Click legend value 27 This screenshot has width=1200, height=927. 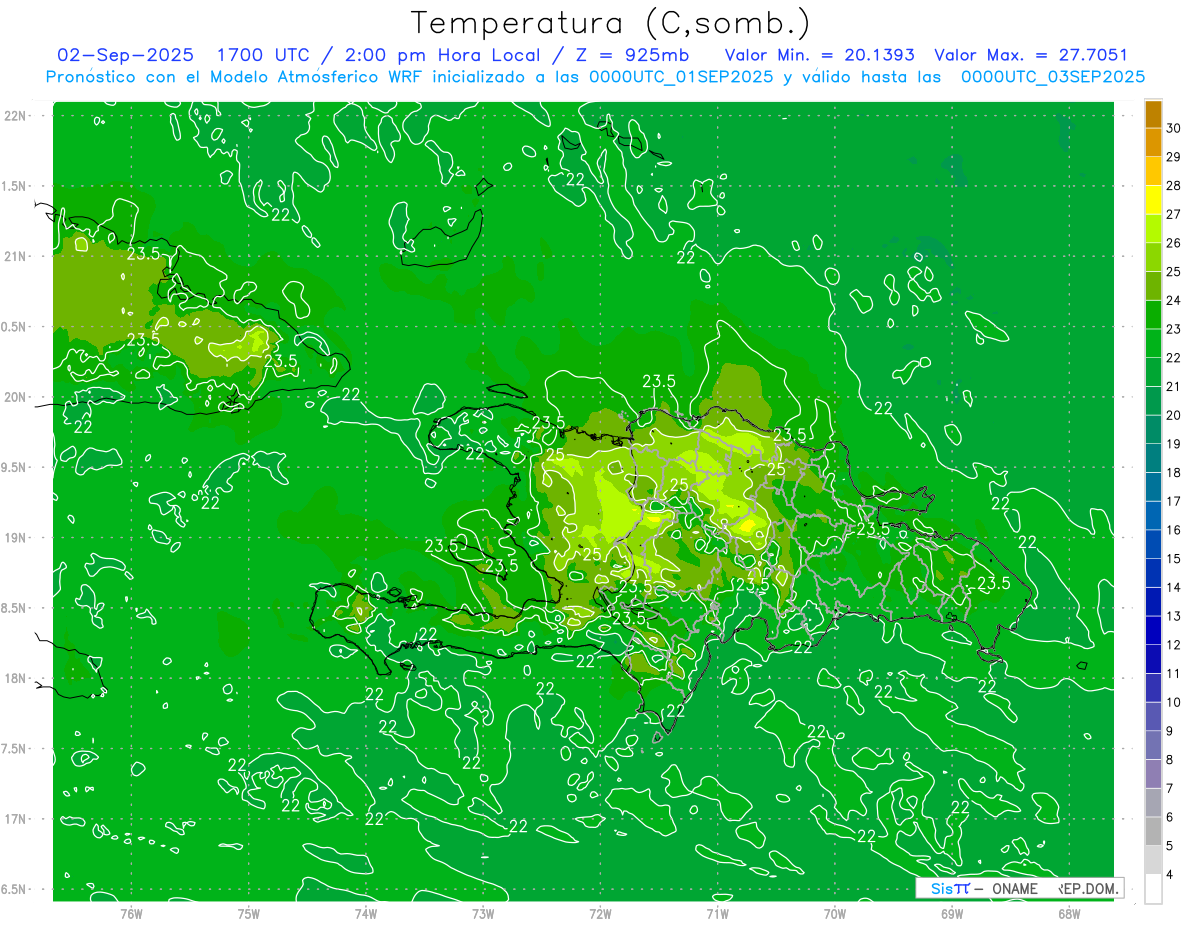pyautogui.click(x=1174, y=214)
